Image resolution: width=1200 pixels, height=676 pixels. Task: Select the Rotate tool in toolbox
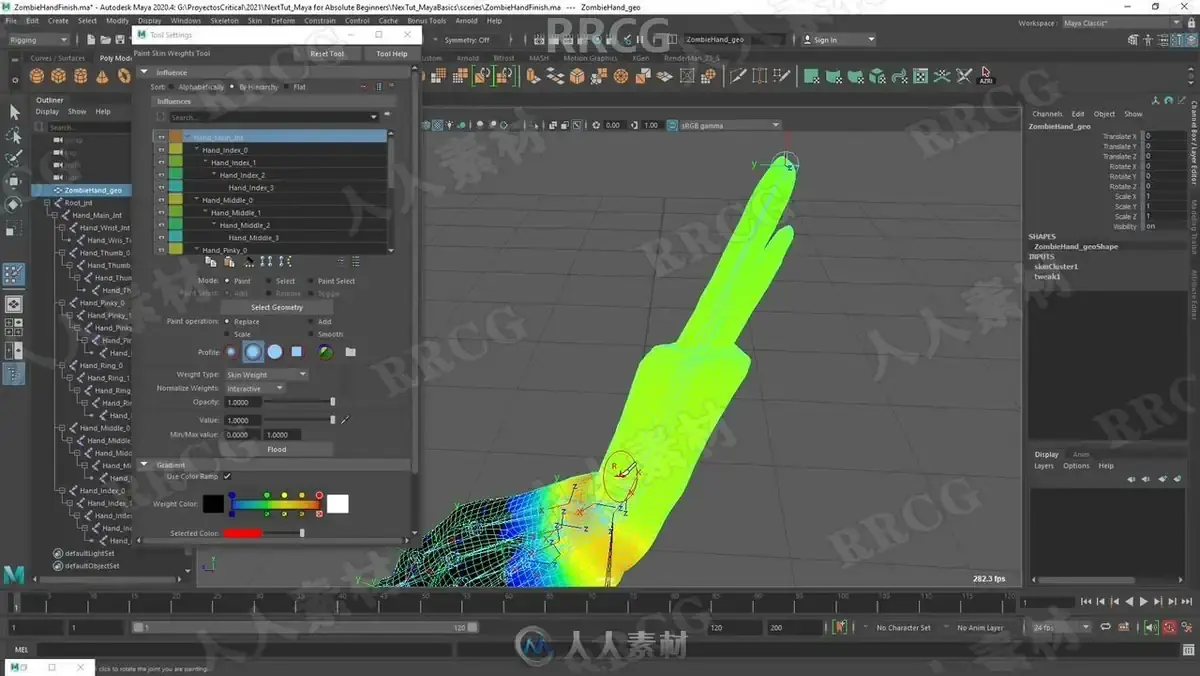(x=14, y=204)
